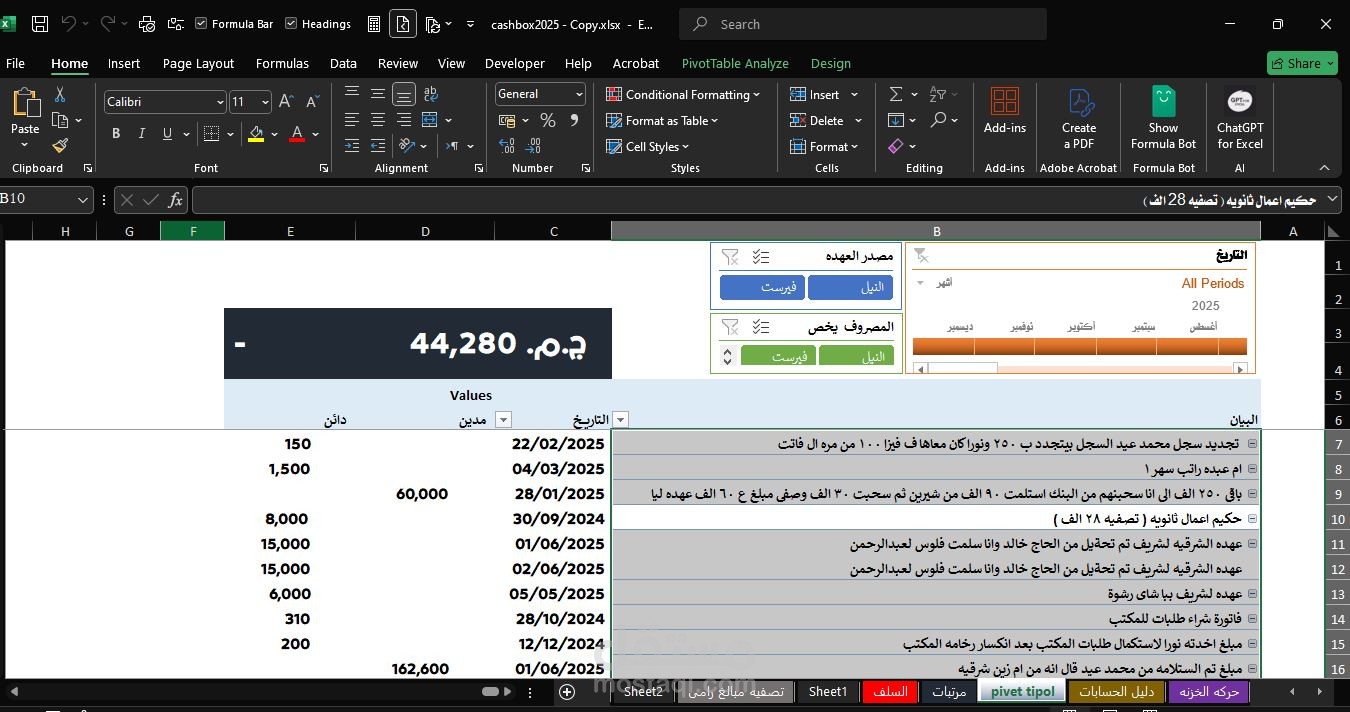Open the Design ribbon tab
This screenshot has height=712, width=1350.
(x=830, y=63)
